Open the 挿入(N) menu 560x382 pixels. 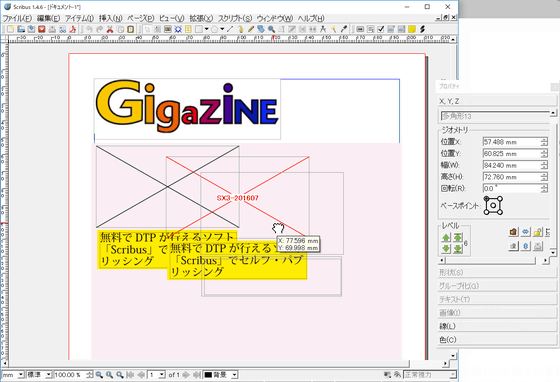click(x=111, y=18)
